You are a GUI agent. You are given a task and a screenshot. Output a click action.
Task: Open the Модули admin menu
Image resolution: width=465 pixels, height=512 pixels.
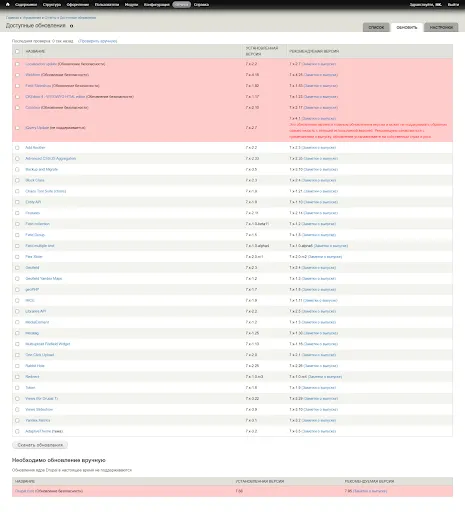(x=131, y=5)
